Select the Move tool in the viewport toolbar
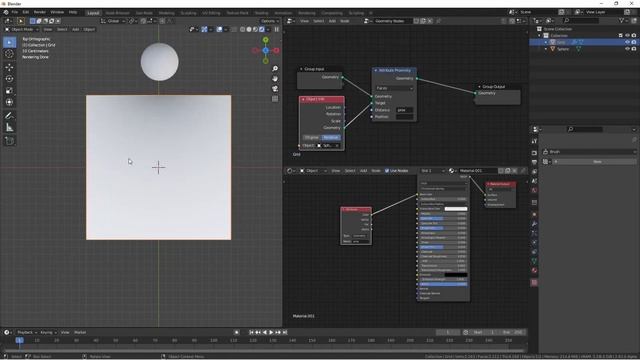 pos(9,67)
